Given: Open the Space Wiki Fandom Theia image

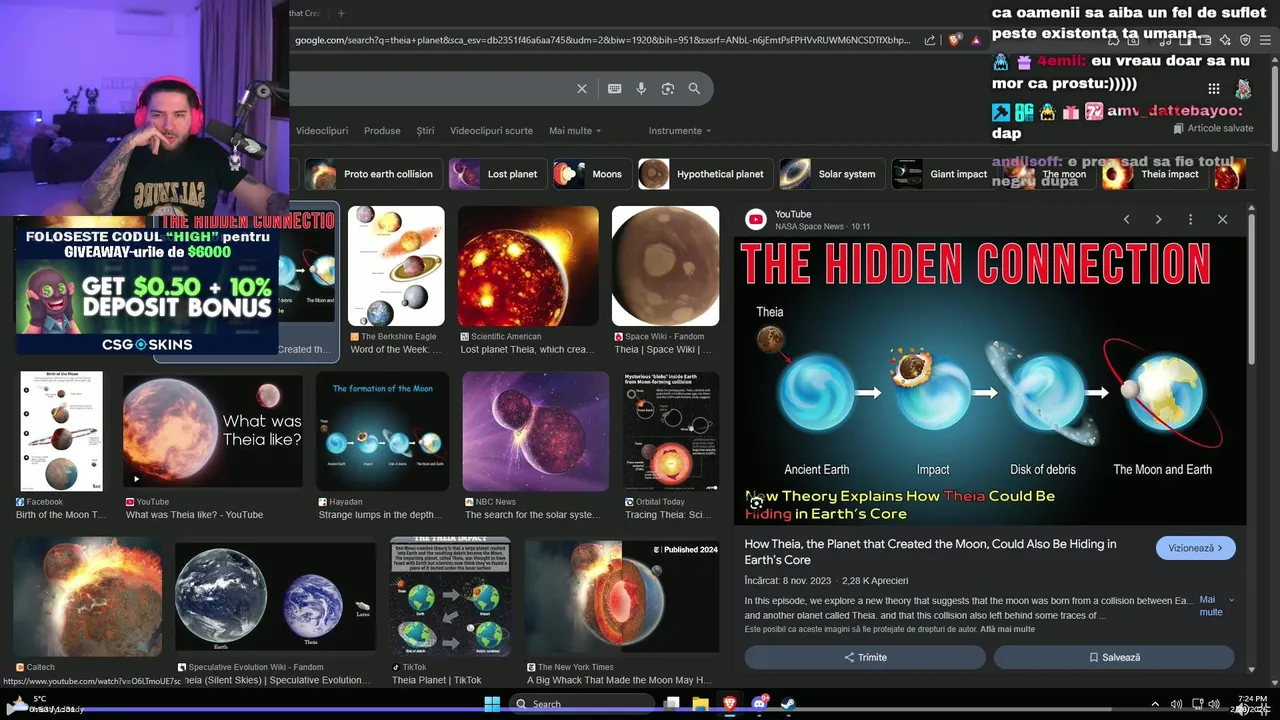Looking at the screenshot, I should pyautogui.click(x=665, y=266).
